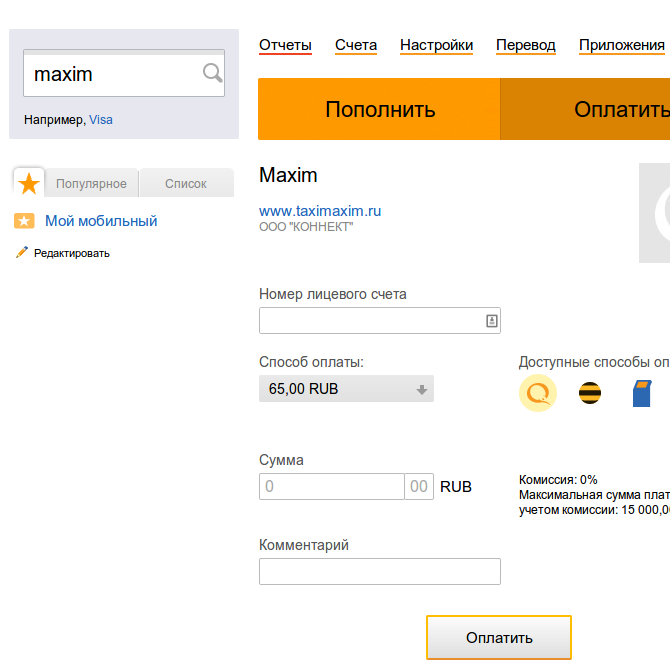Viewport: 670px width, 670px height.
Task: Open the Отчеты menu item
Action: (x=285, y=45)
